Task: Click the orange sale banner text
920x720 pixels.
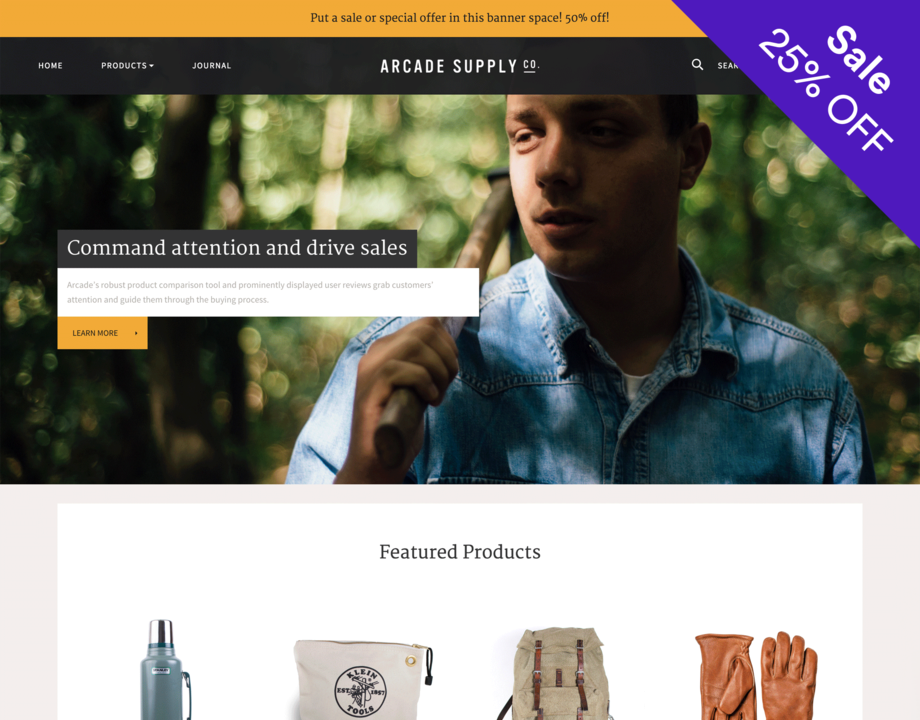Action: pos(459,18)
